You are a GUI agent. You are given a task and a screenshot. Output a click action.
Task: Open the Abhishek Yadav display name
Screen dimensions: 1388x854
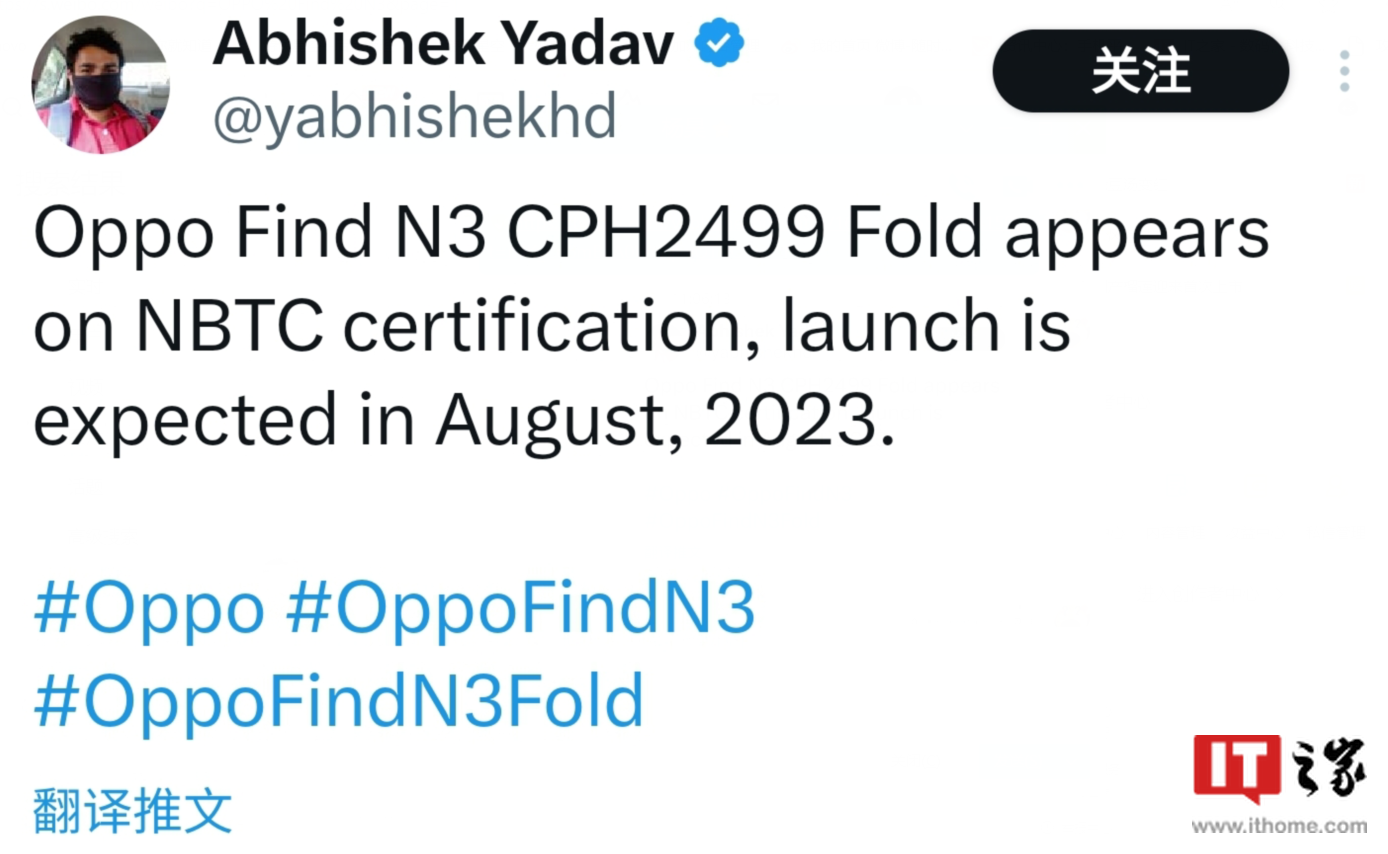point(443,44)
